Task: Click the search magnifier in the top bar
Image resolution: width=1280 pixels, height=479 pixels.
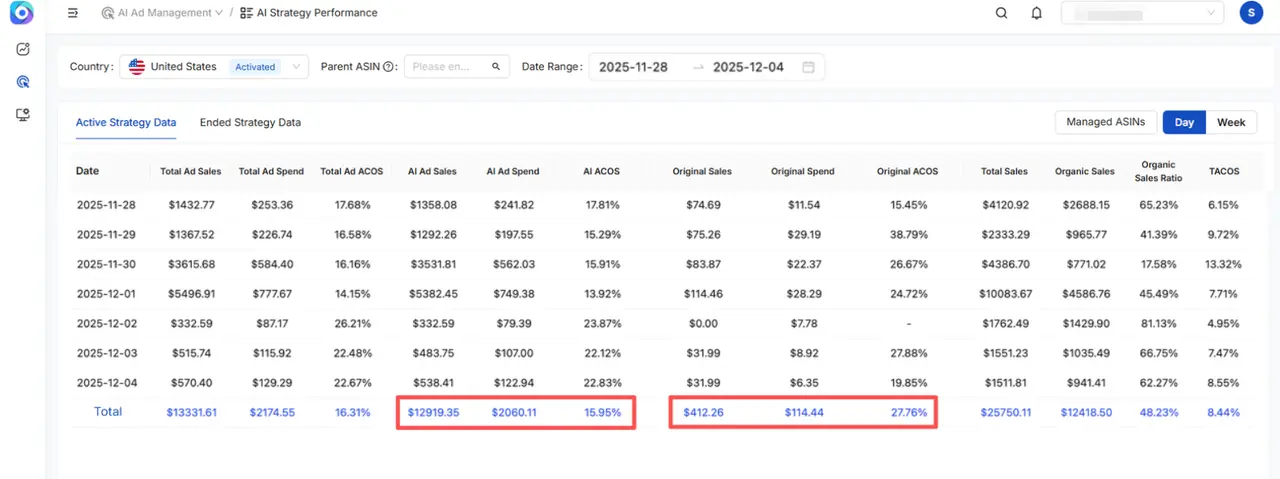Action: pos(1001,13)
